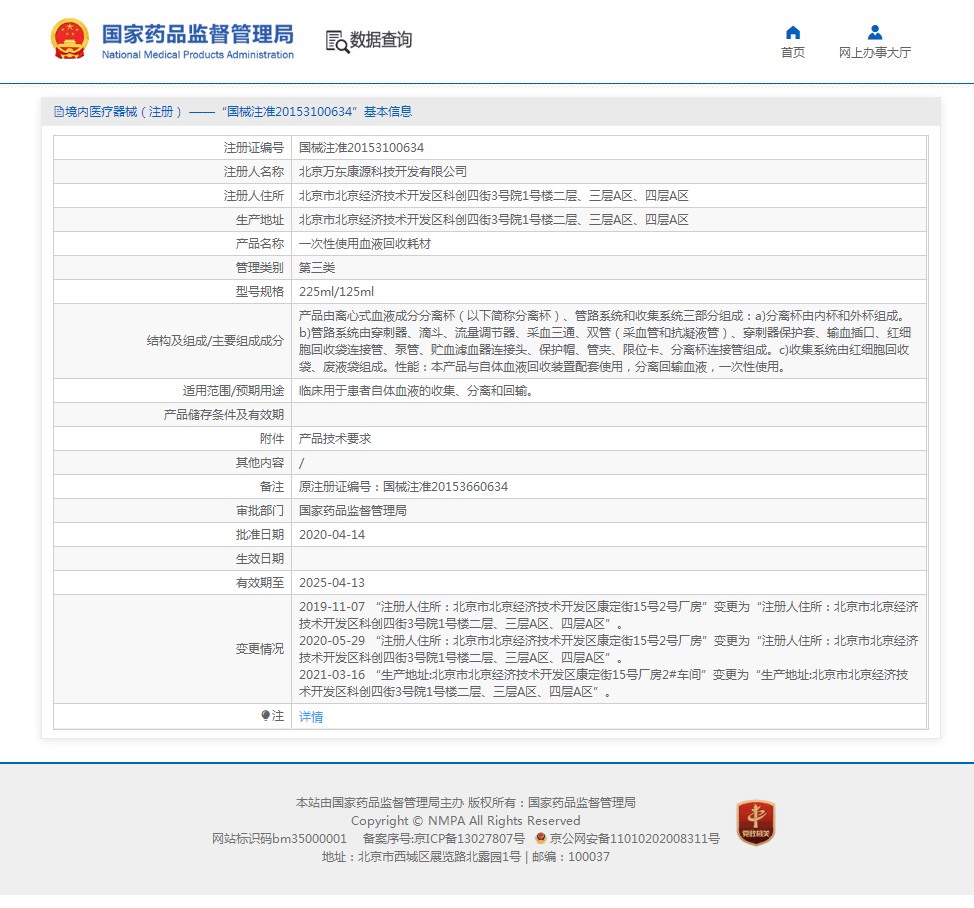
Task: Click footer address 北京市西城区展览路北露园1号
Action: click(439, 857)
